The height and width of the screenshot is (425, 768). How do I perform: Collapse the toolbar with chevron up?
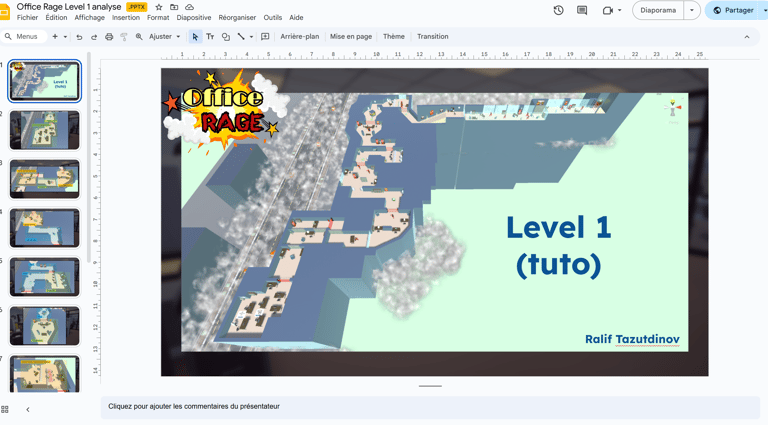click(747, 37)
